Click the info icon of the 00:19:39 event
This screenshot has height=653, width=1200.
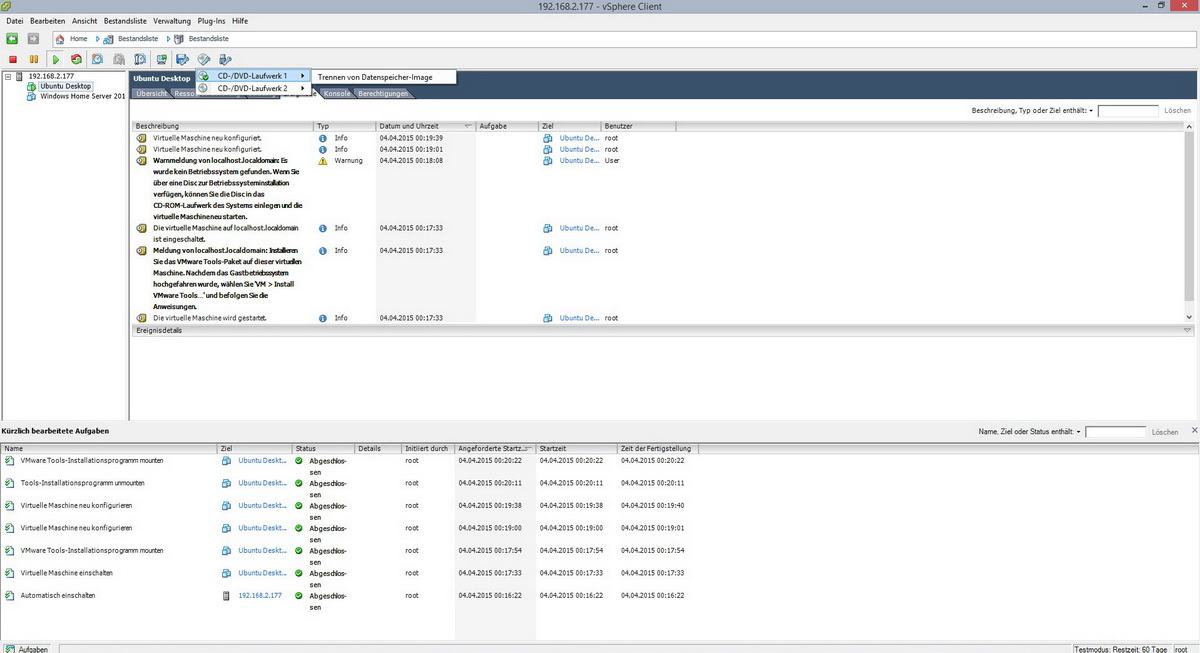pyautogui.click(x=322, y=137)
